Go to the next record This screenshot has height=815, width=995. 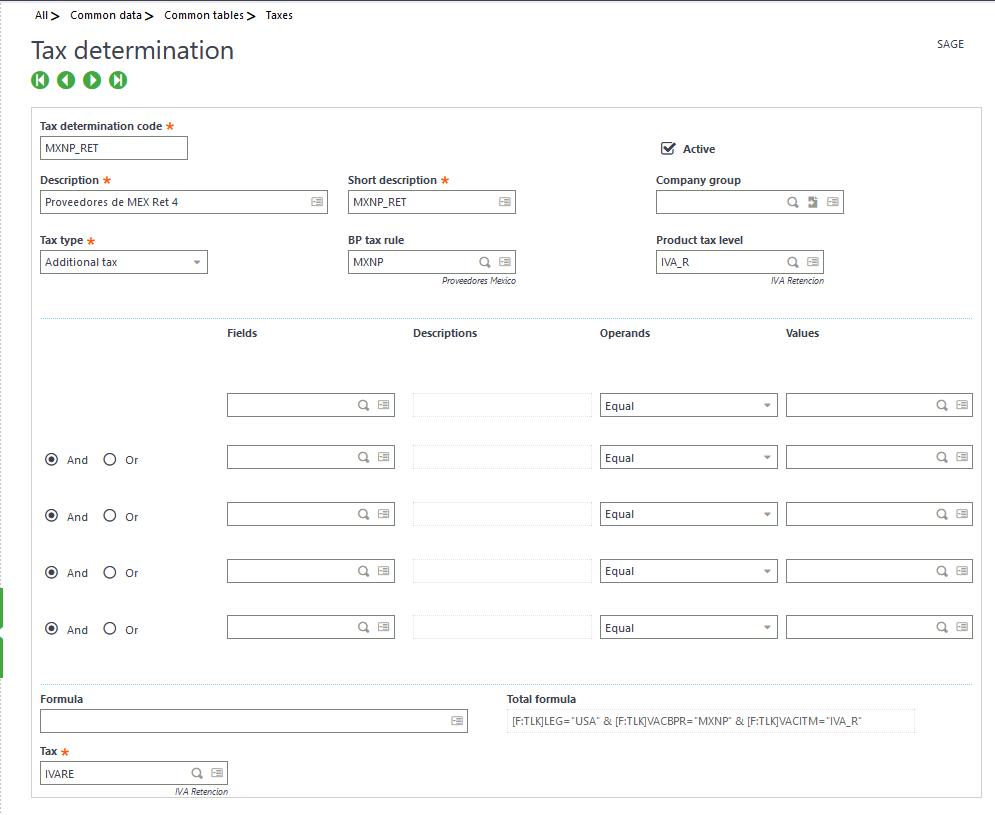point(91,80)
